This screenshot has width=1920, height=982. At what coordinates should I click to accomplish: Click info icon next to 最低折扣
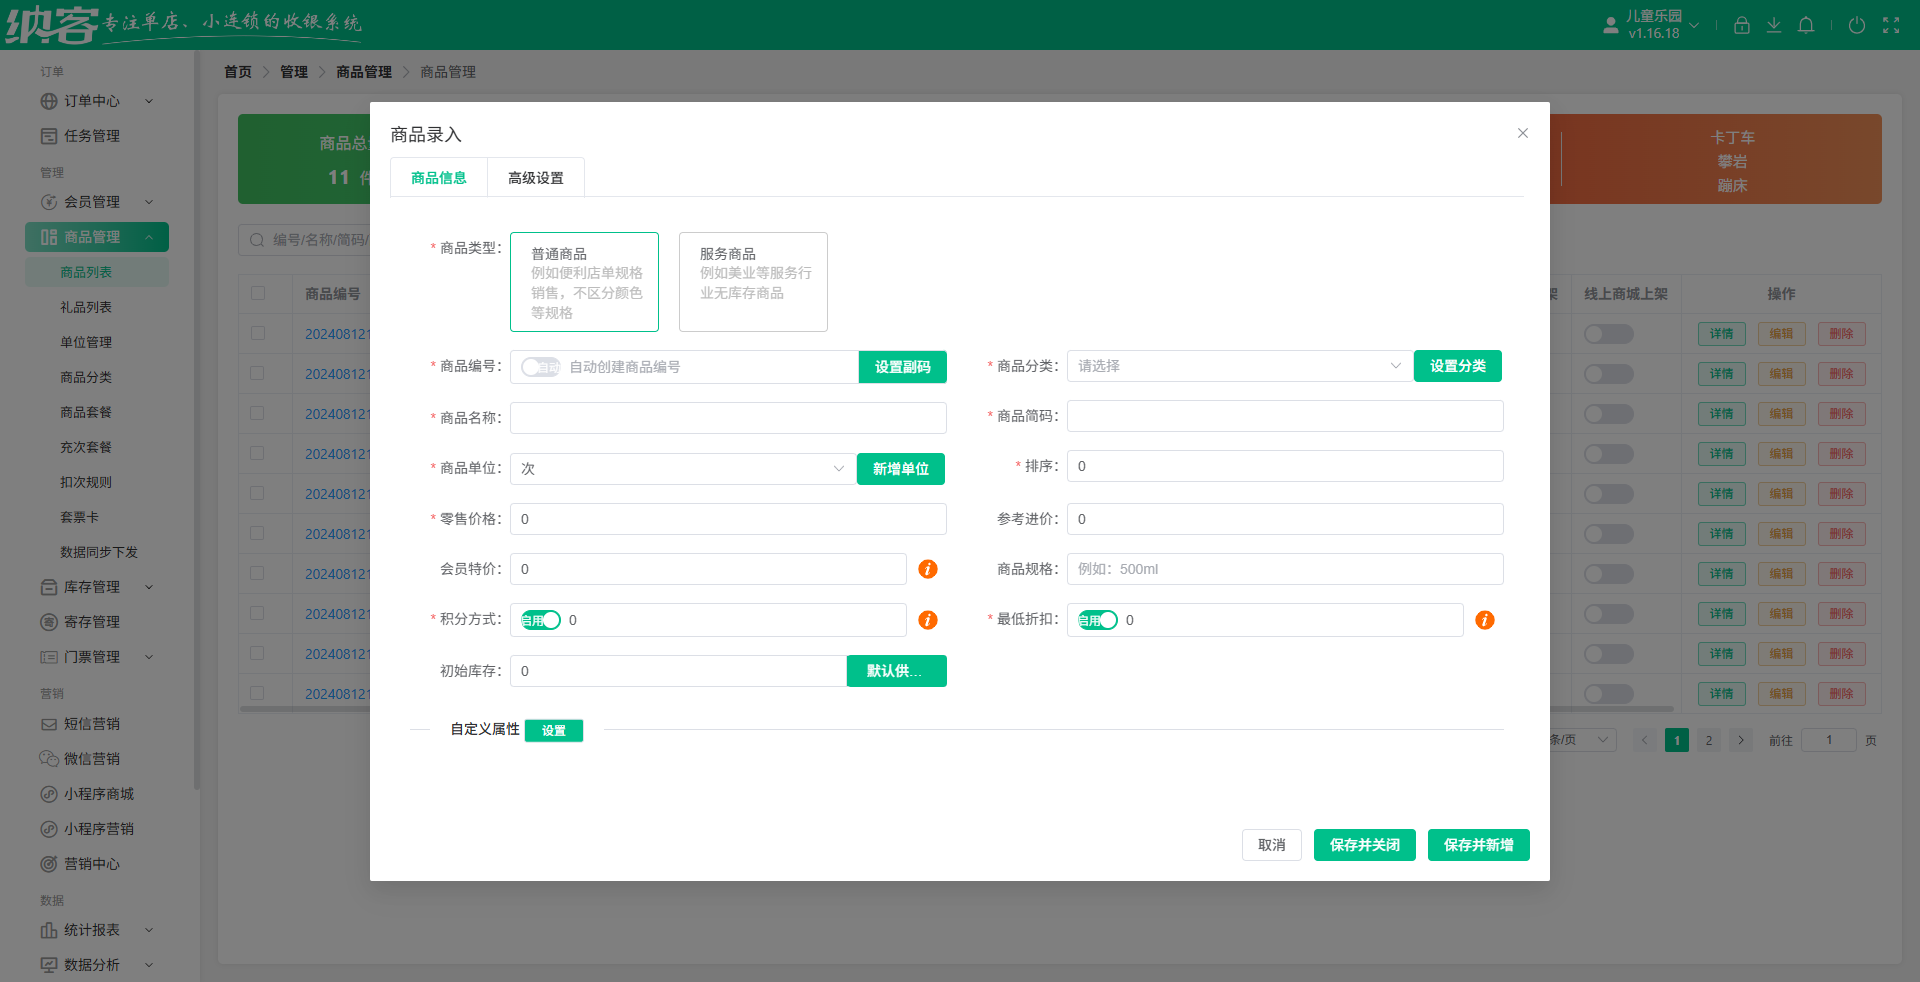(1485, 620)
